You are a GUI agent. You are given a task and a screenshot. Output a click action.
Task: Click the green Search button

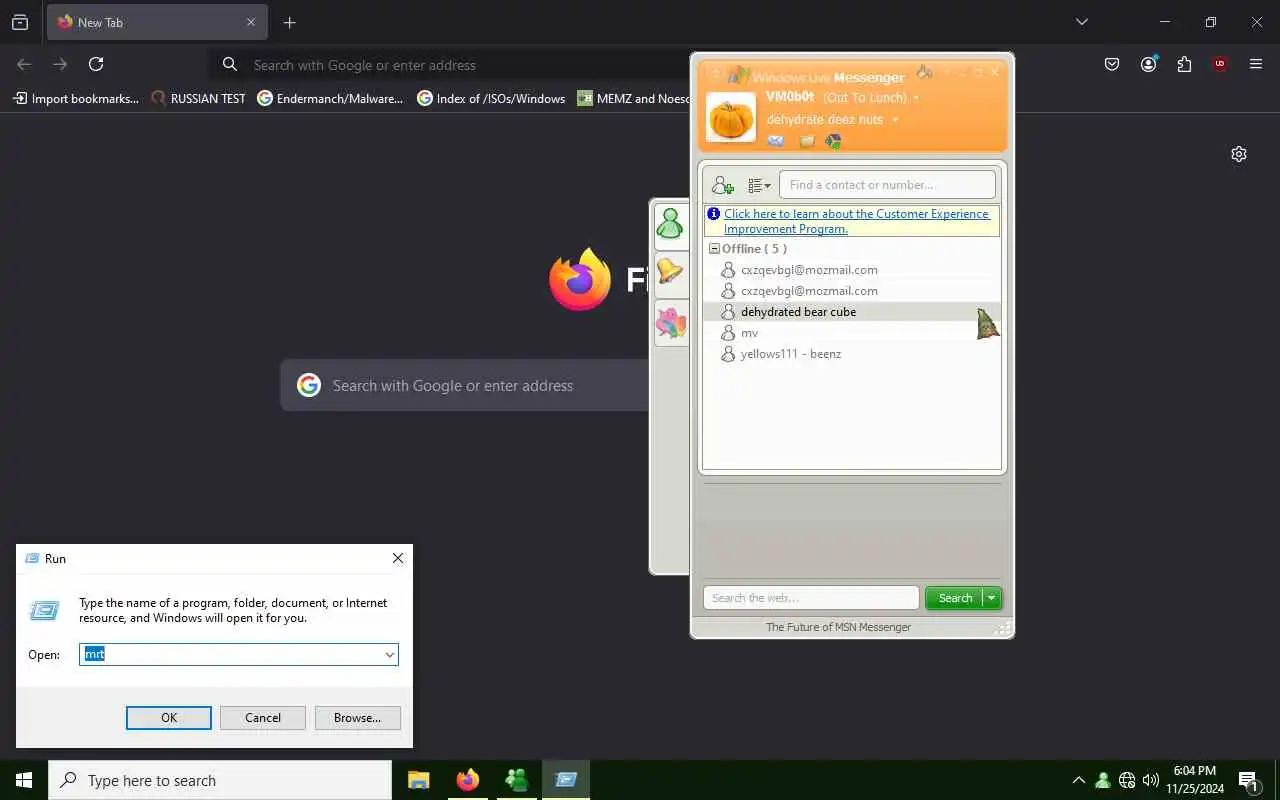(x=955, y=598)
